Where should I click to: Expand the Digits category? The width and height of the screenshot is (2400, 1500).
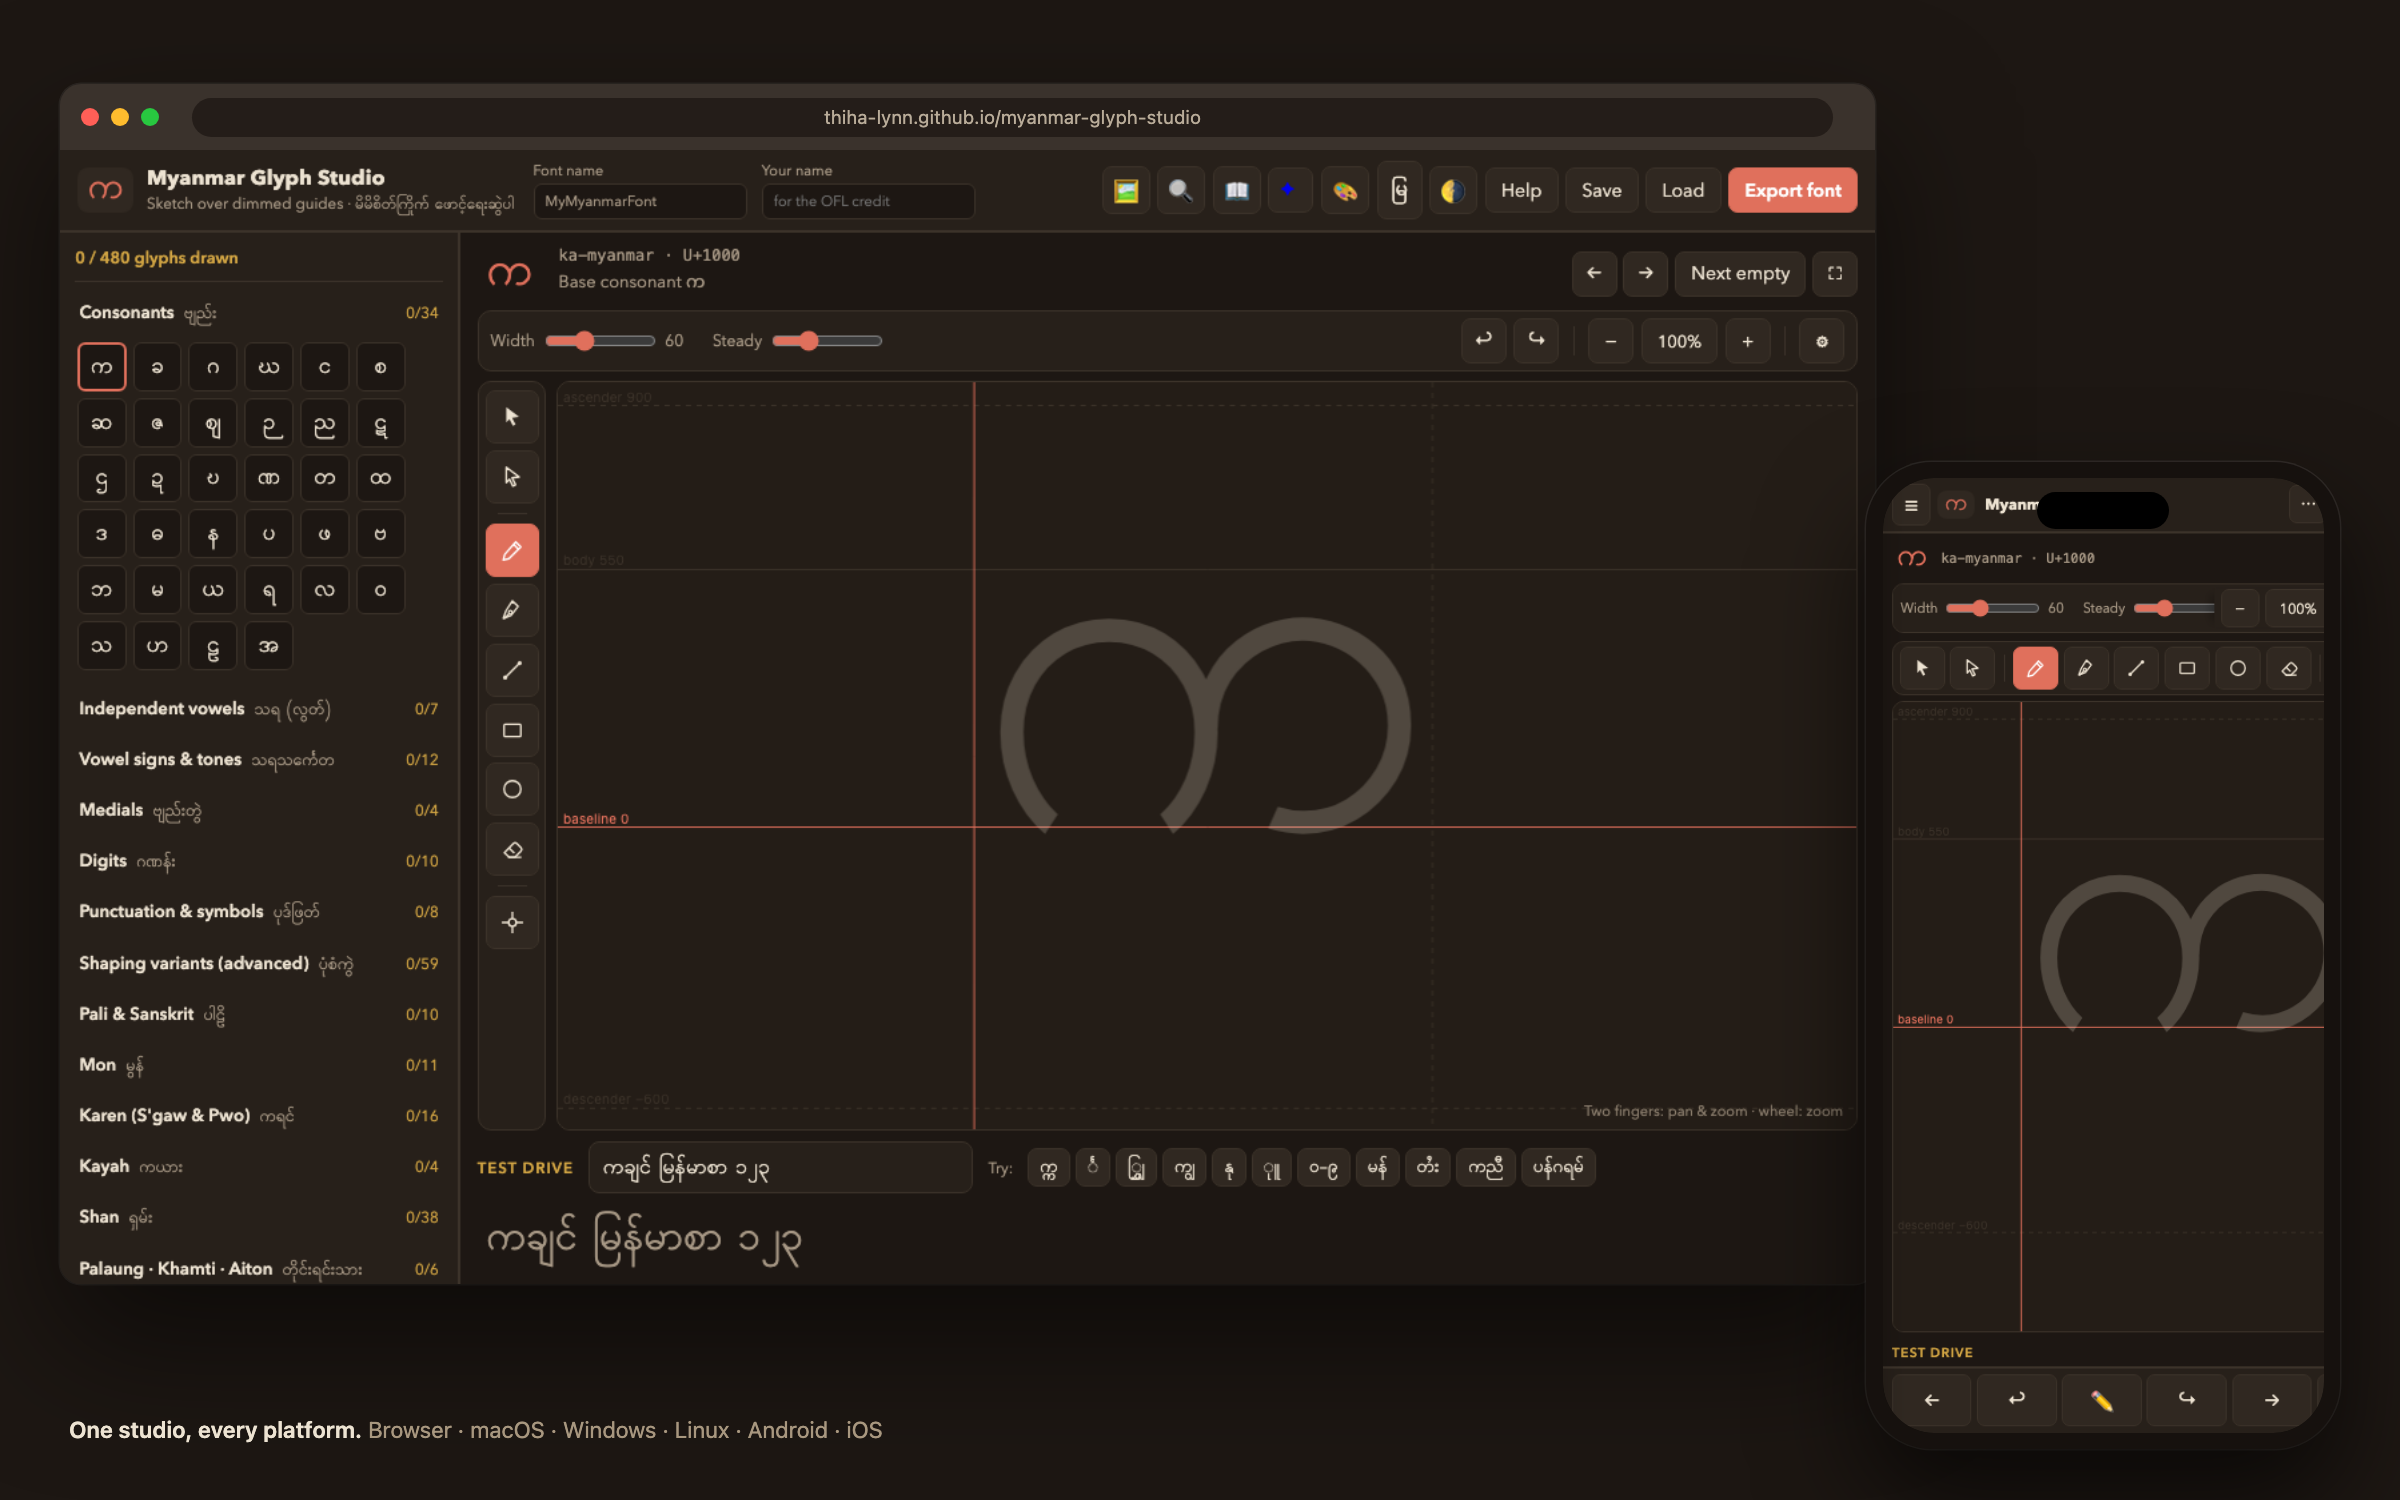[258, 861]
